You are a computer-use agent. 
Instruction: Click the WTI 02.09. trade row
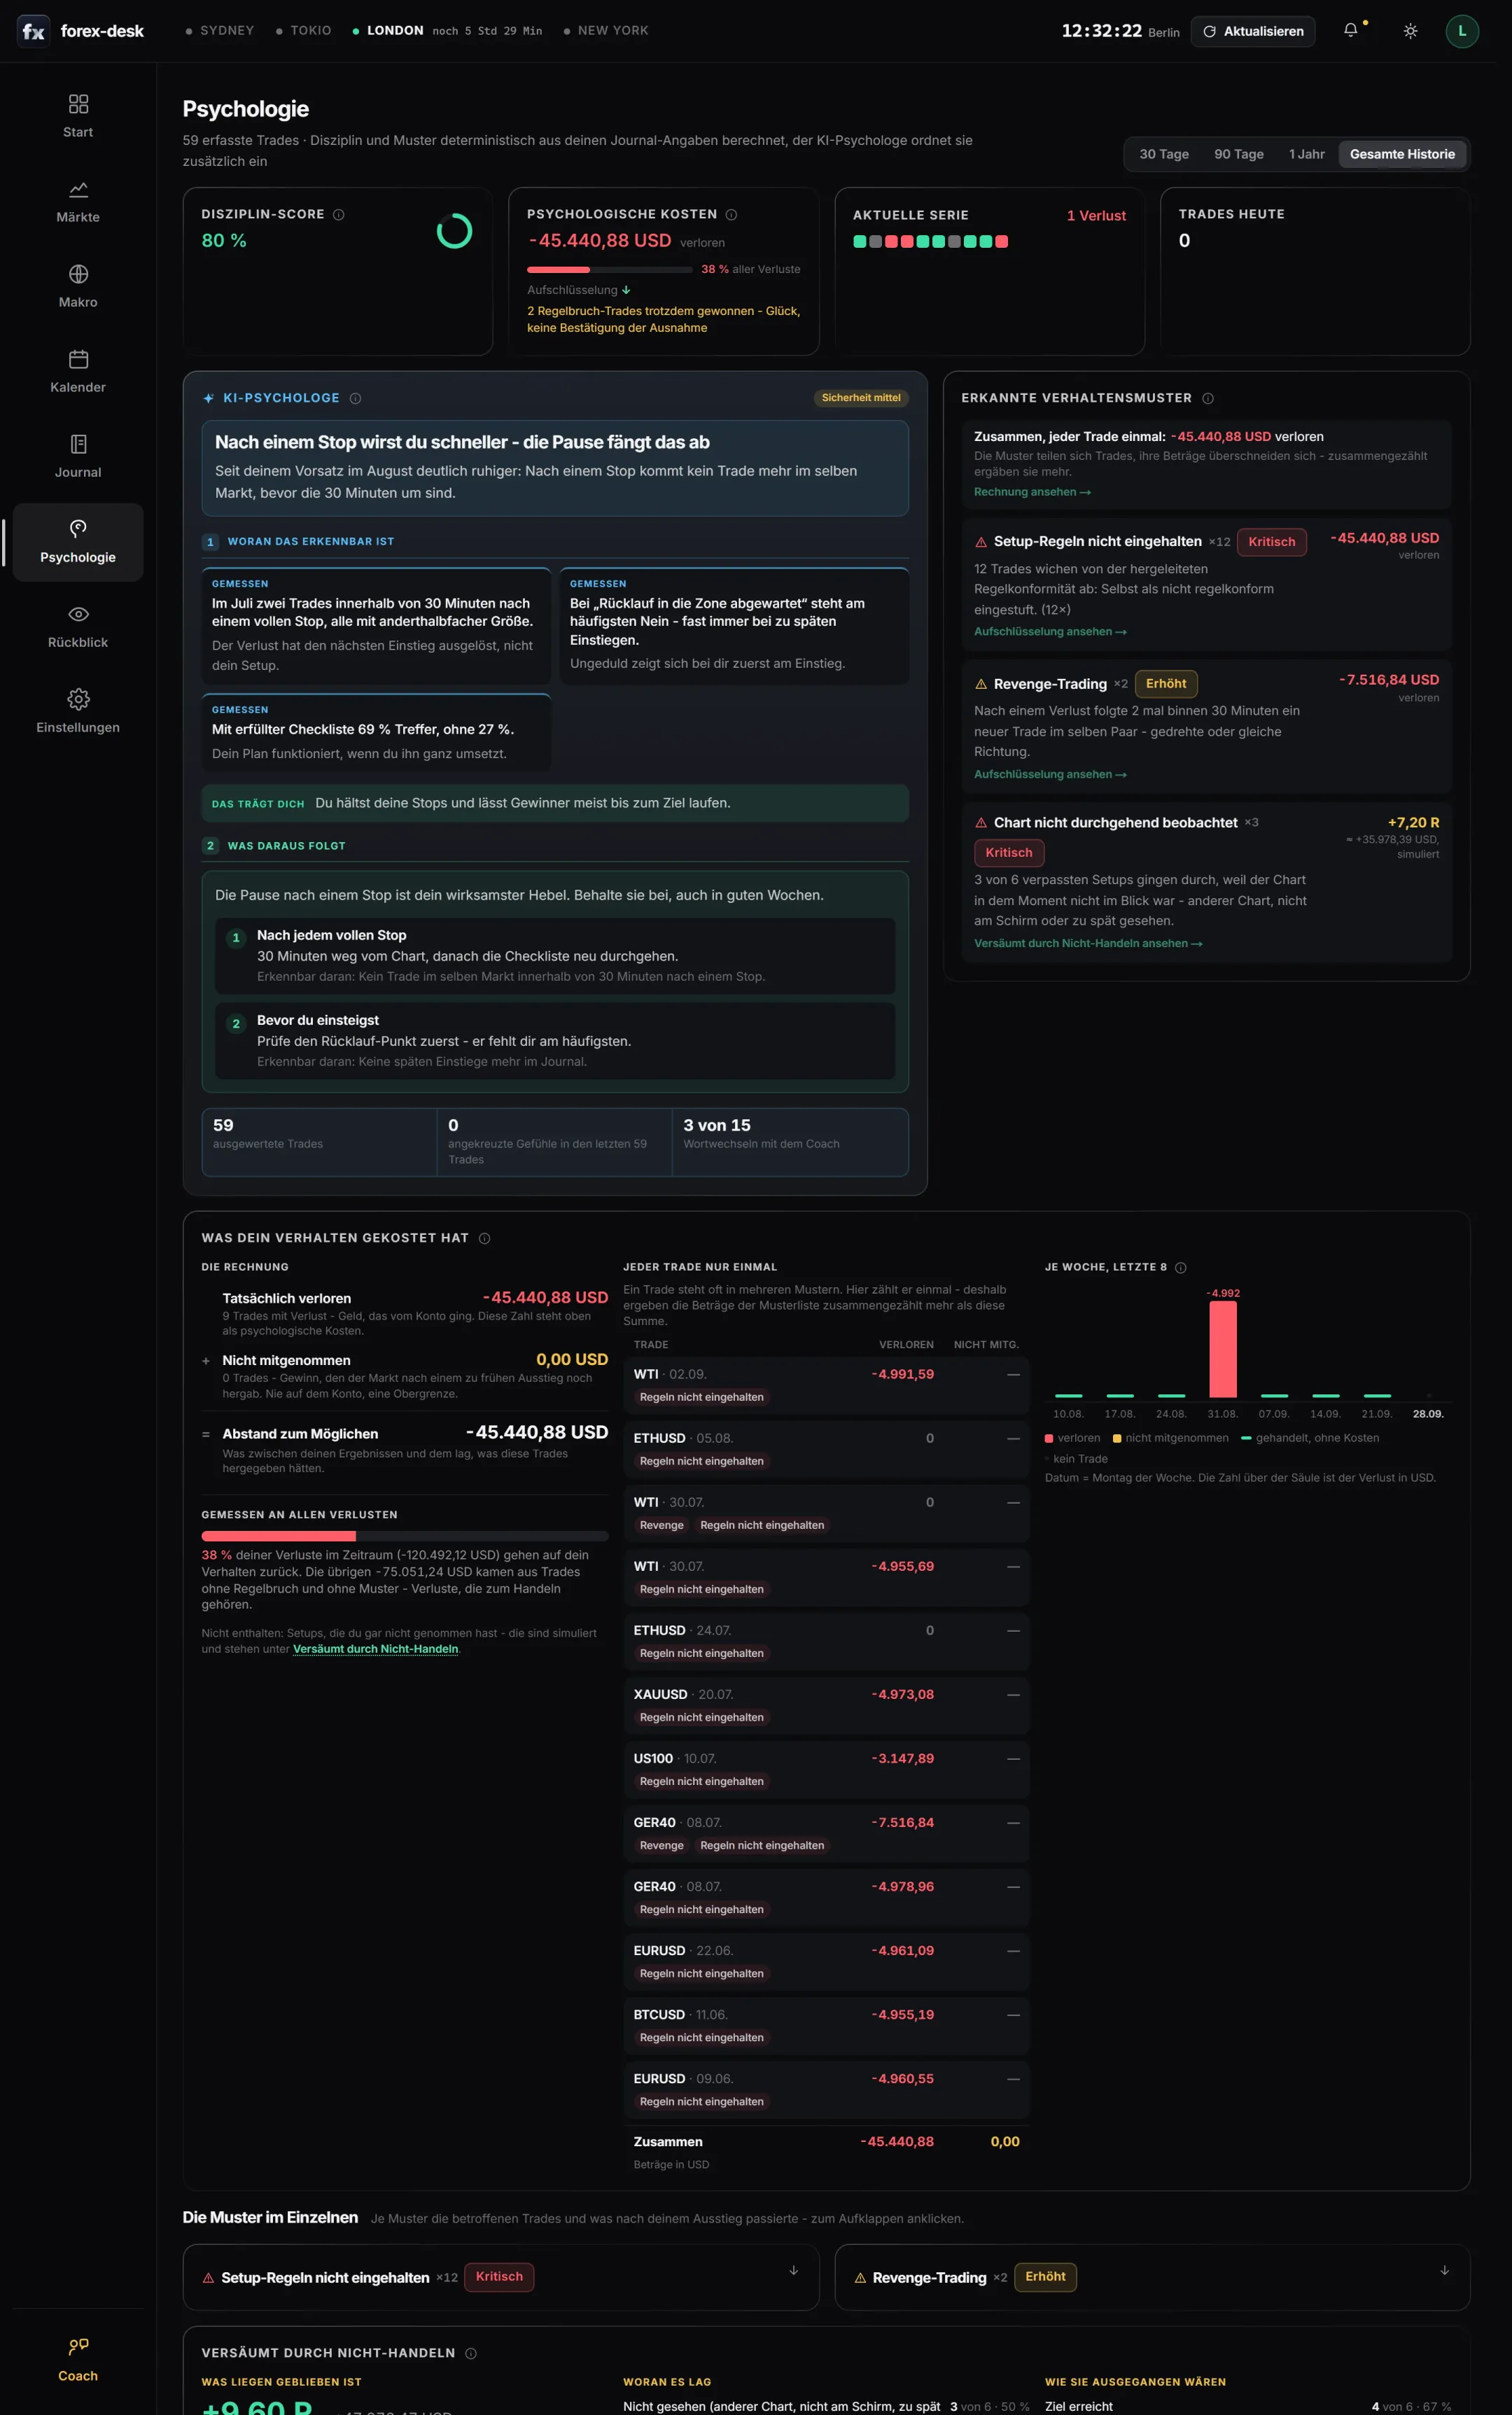point(826,1385)
